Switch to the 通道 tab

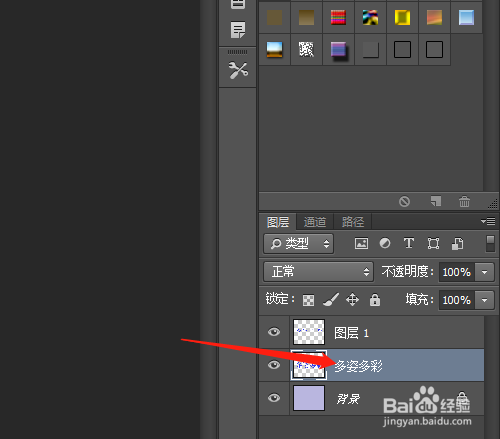(x=315, y=222)
